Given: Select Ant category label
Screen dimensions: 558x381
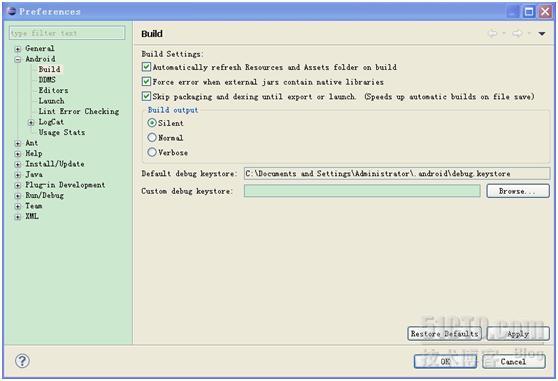Looking at the screenshot, I should tap(31, 143).
